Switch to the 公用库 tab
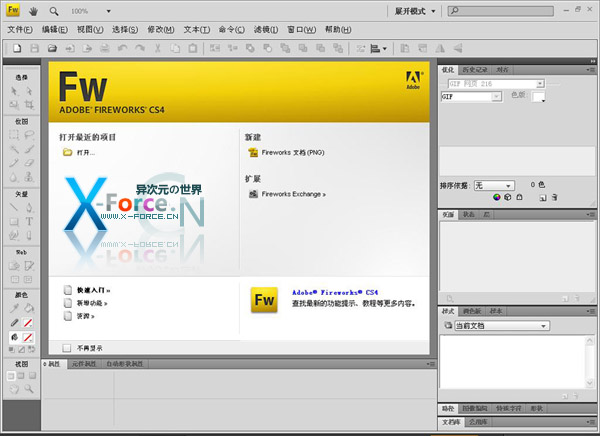 (x=478, y=422)
